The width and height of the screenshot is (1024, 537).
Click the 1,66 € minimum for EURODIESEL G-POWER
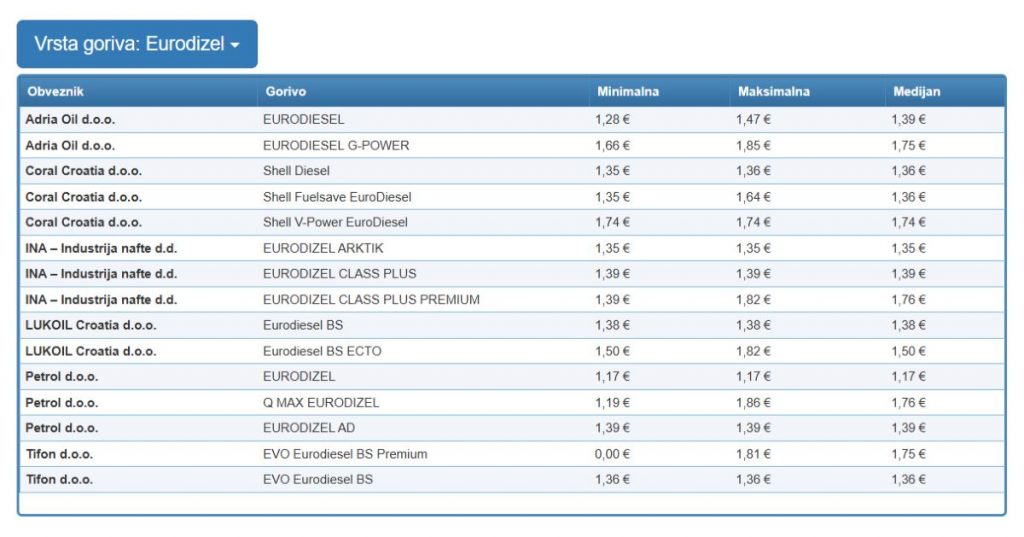click(612, 145)
